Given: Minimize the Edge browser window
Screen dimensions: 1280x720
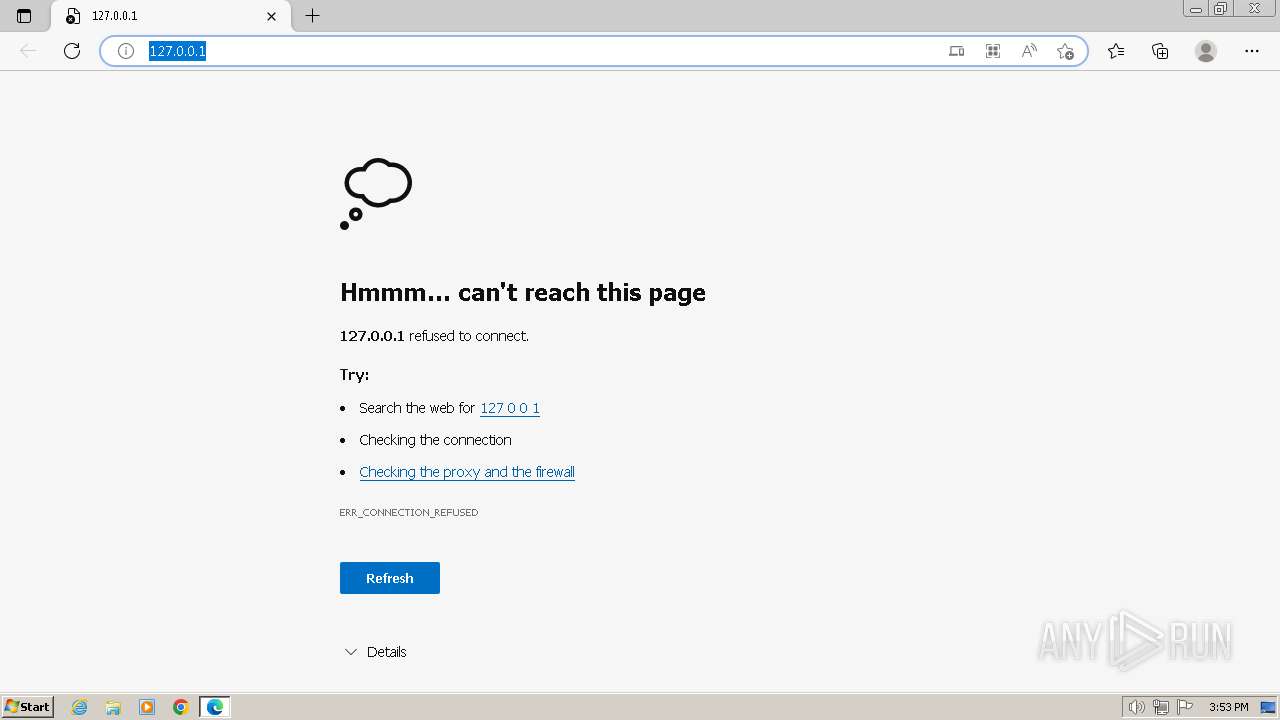Looking at the screenshot, I should [x=1196, y=8].
